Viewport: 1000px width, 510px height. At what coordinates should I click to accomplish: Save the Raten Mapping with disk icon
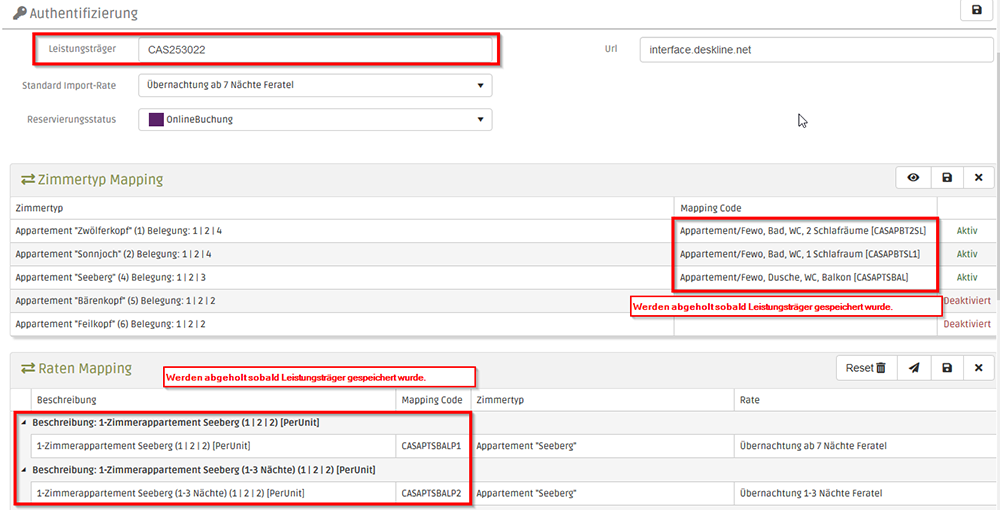(x=946, y=368)
